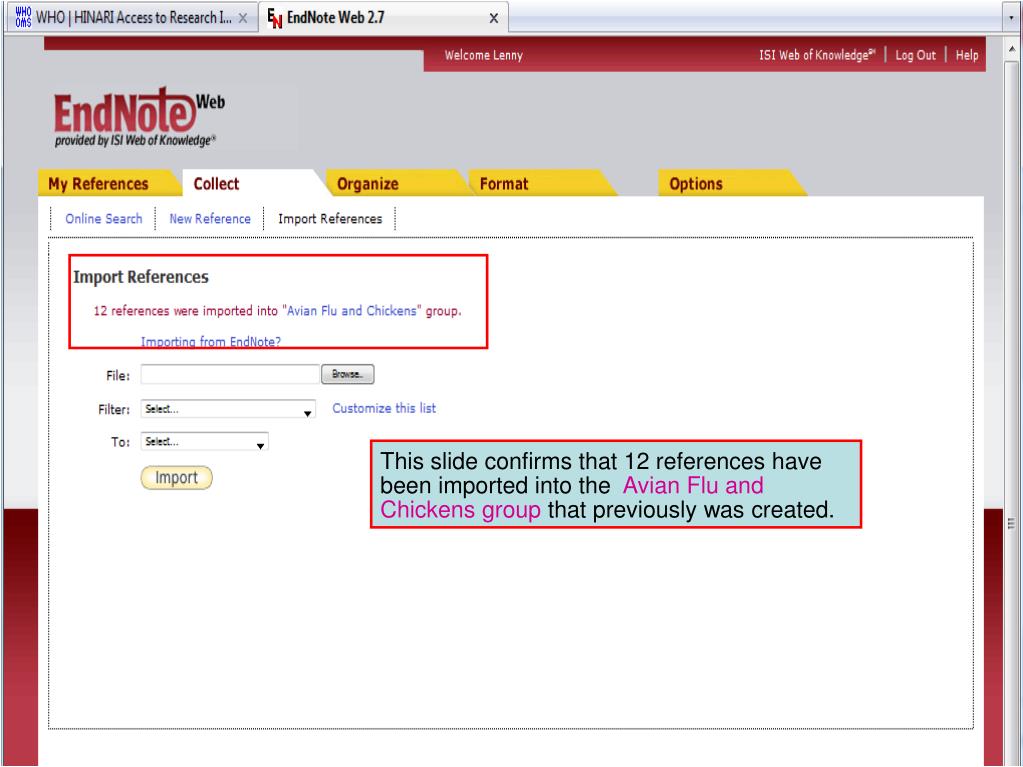Open the "Avian Flu and Chickens" group link
The width and height of the screenshot is (1023, 767).
click(352, 311)
